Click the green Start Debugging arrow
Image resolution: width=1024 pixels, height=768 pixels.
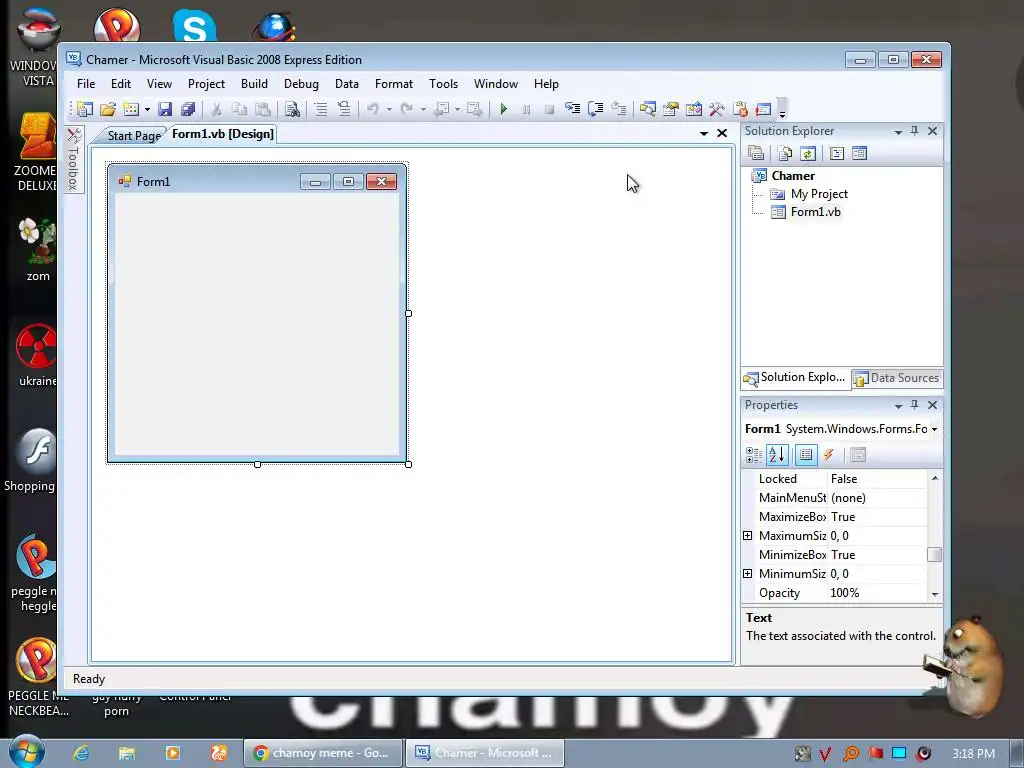(504, 109)
